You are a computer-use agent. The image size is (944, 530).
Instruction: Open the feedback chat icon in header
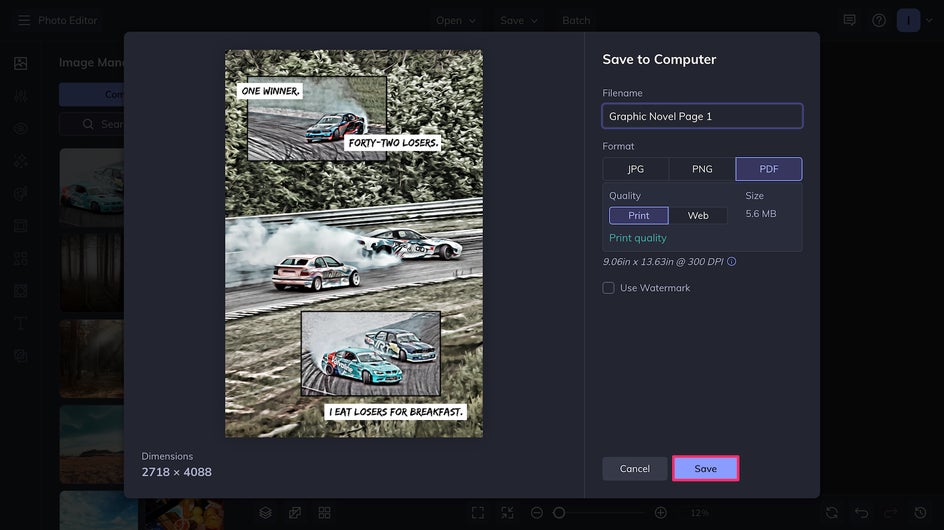(849, 20)
